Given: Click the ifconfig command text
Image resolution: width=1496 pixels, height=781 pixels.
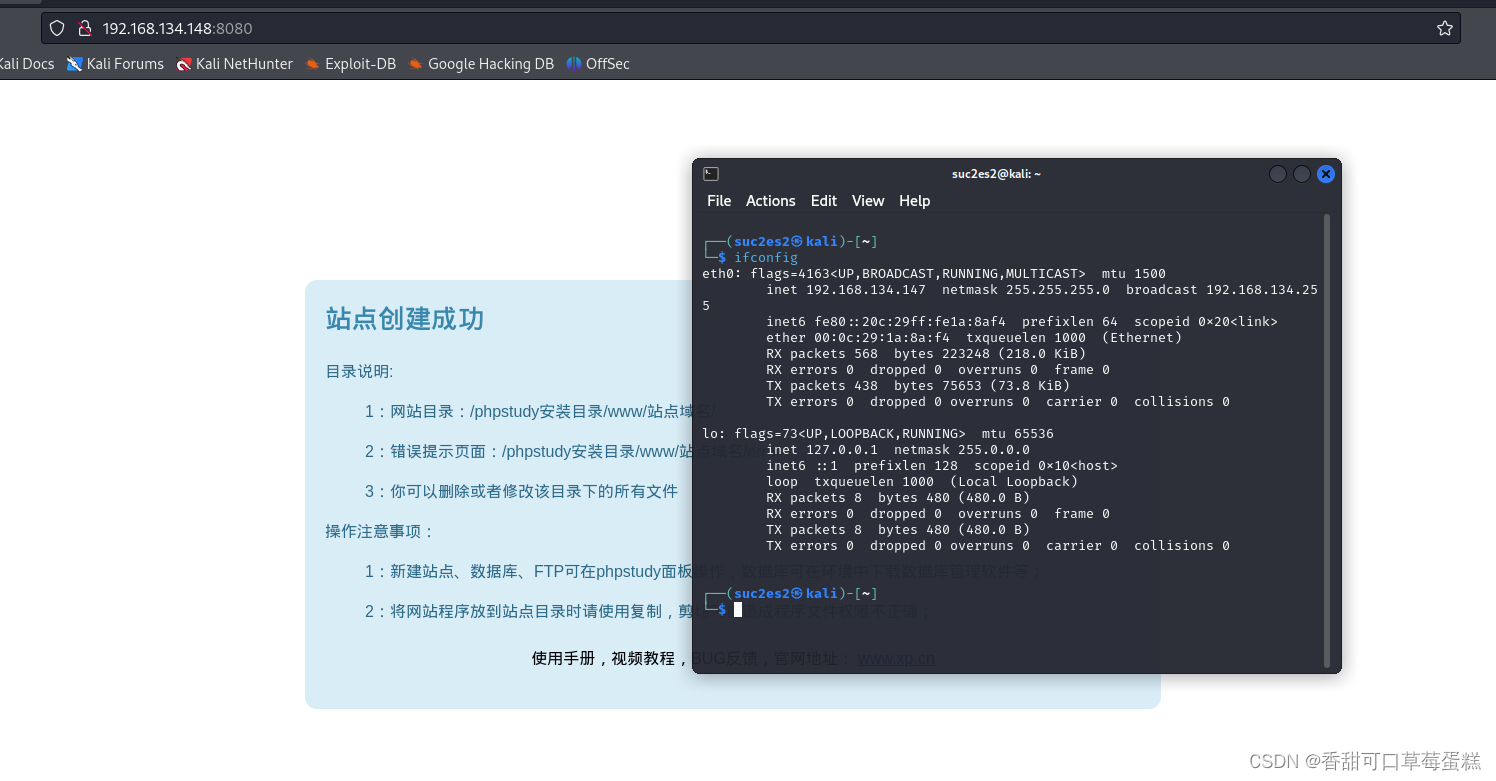Looking at the screenshot, I should [766, 258].
